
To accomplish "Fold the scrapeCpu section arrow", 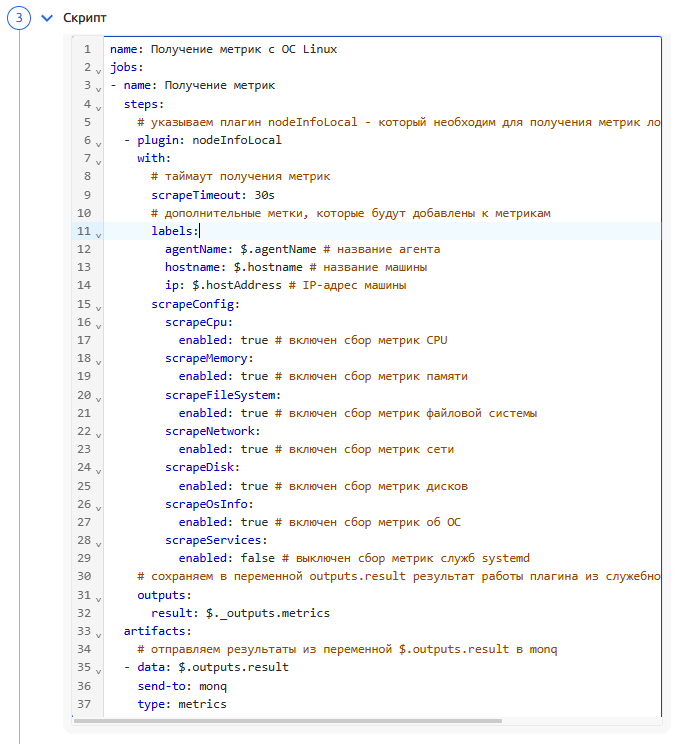I will tap(98, 324).
